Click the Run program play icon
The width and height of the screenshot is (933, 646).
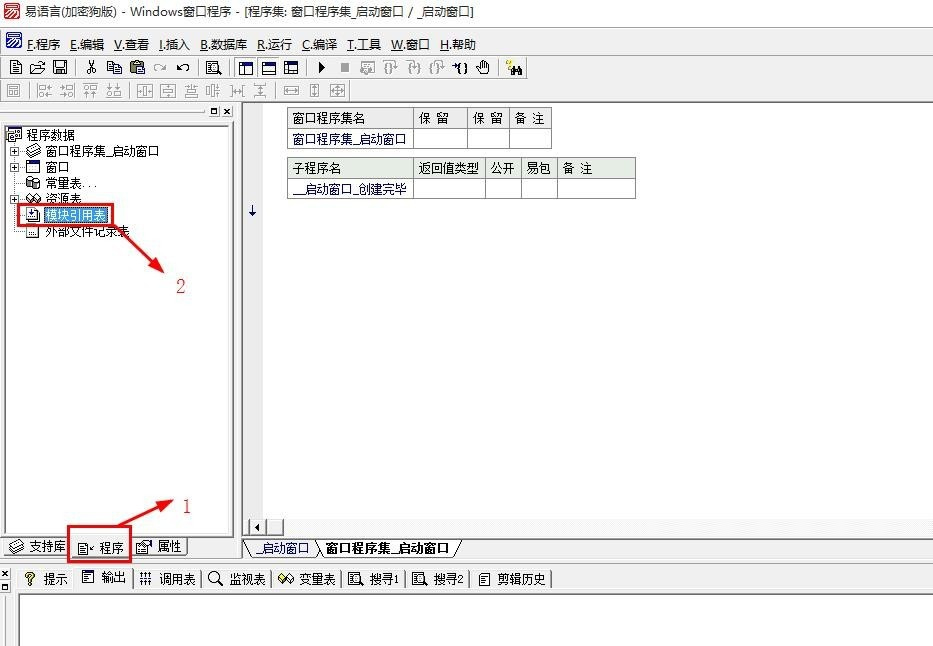click(321, 68)
